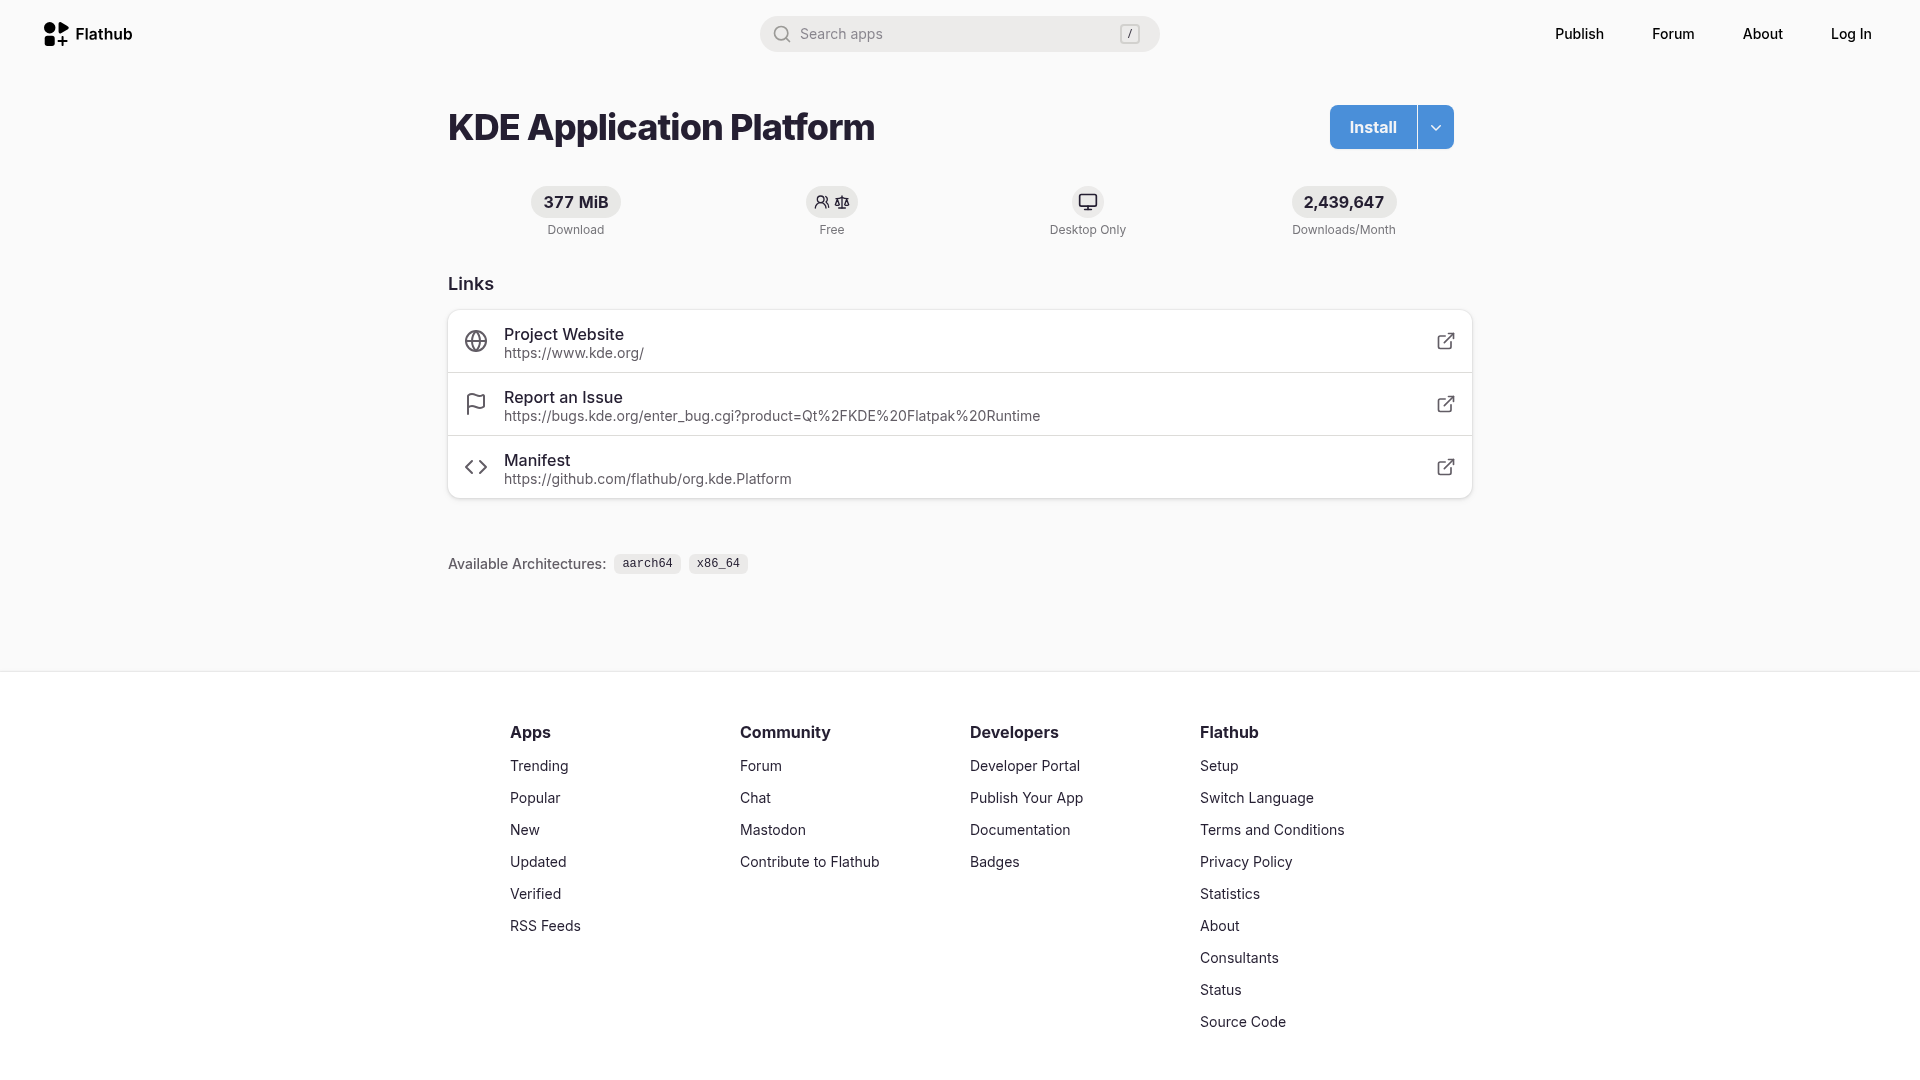Open Statistics footer link
This screenshot has width=1920, height=1080.
(x=1230, y=894)
